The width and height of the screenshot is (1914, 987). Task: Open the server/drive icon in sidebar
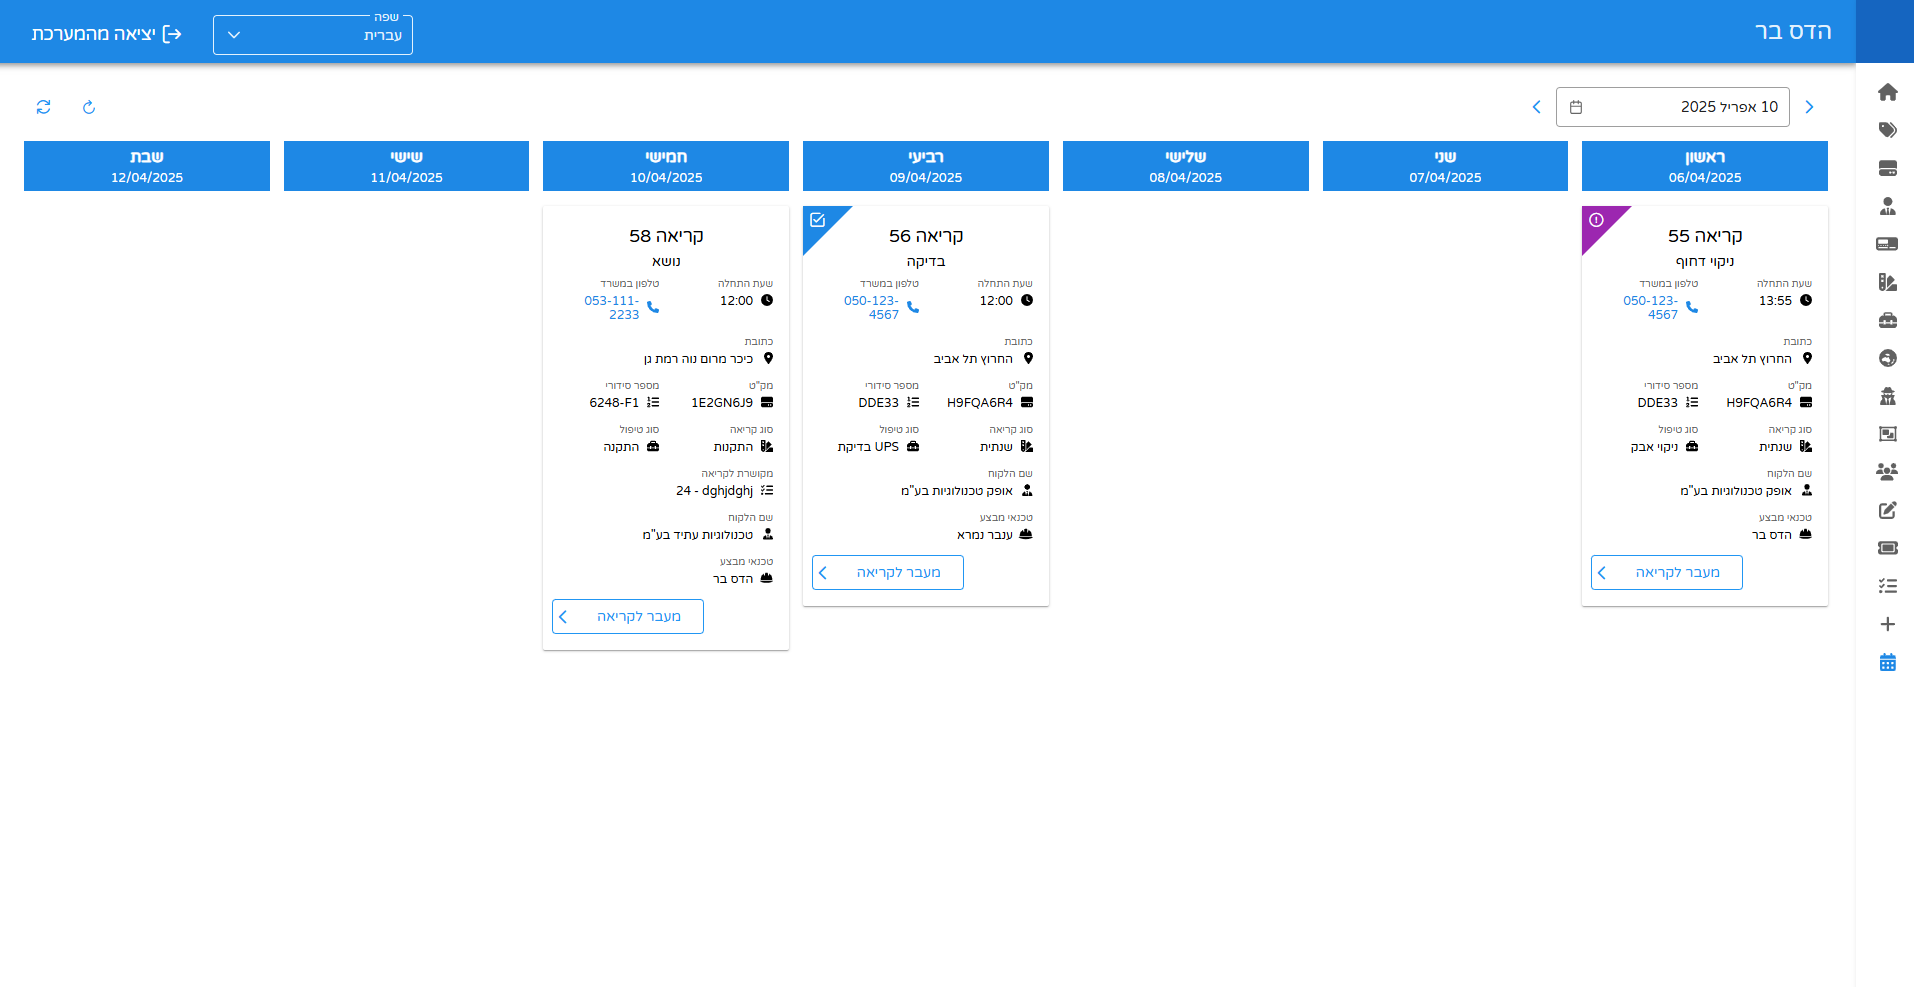click(1887, 168)
